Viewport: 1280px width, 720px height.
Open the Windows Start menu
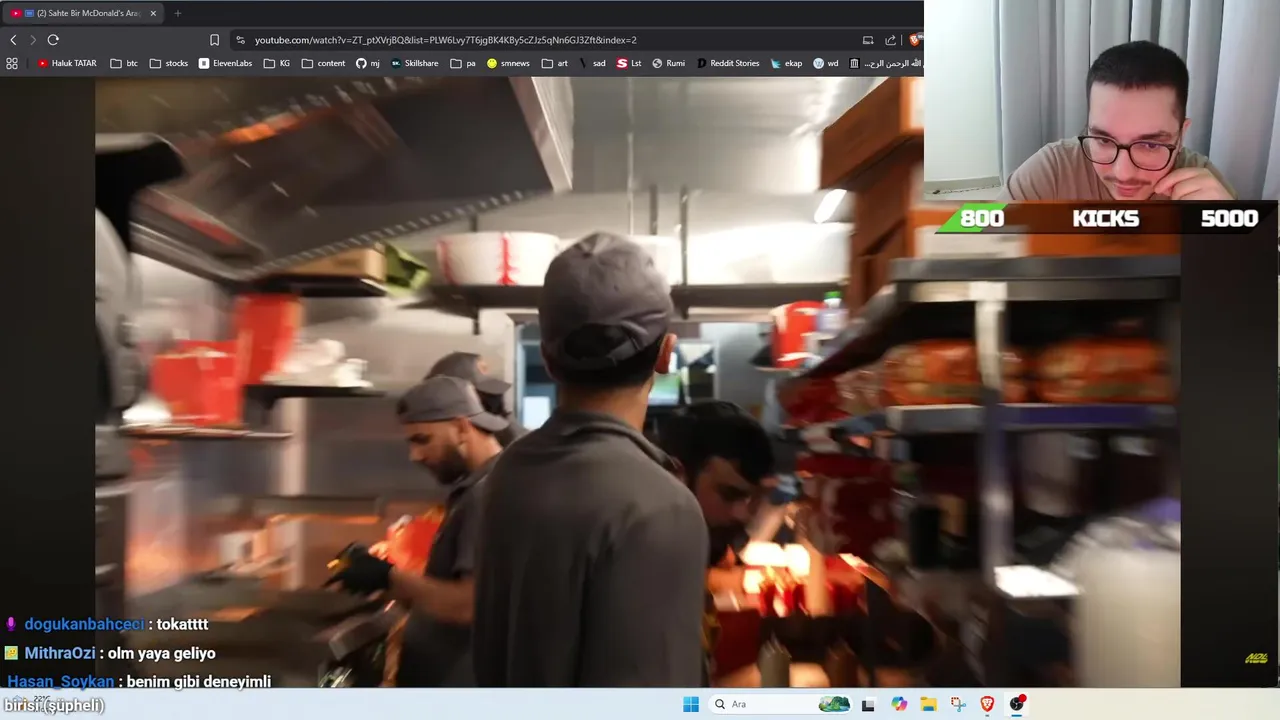691,704
